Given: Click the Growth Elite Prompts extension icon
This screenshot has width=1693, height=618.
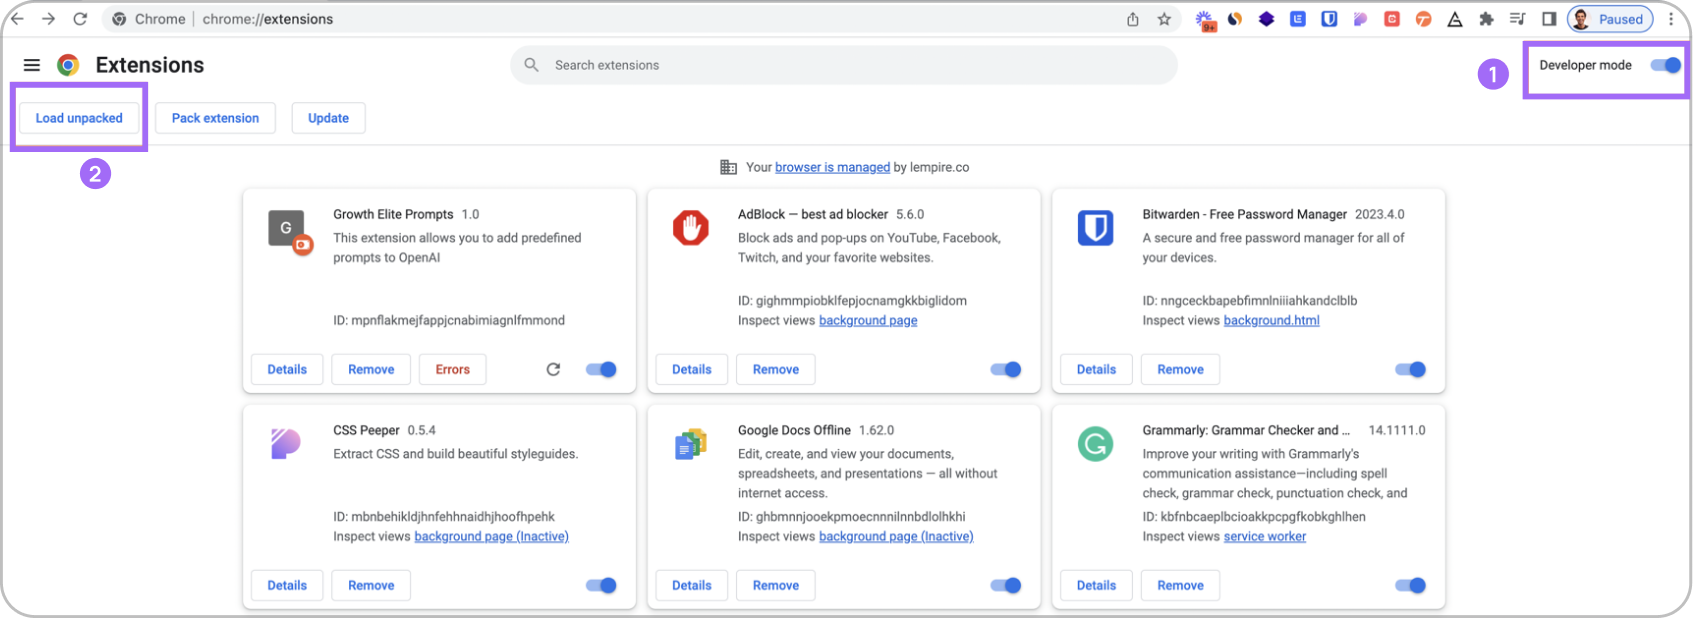Looking at the screenshot, I should coord(290,232).
